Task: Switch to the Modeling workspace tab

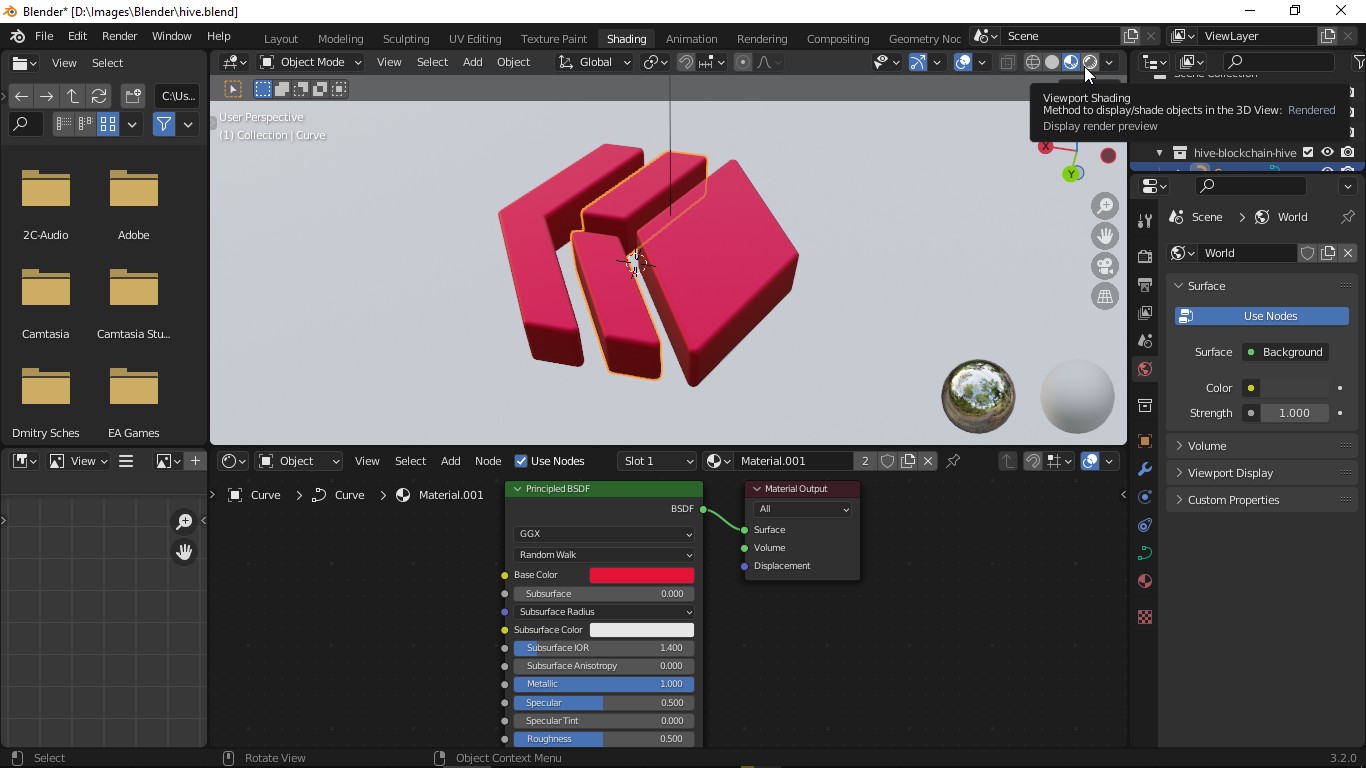Action: (x=340, y=39)
